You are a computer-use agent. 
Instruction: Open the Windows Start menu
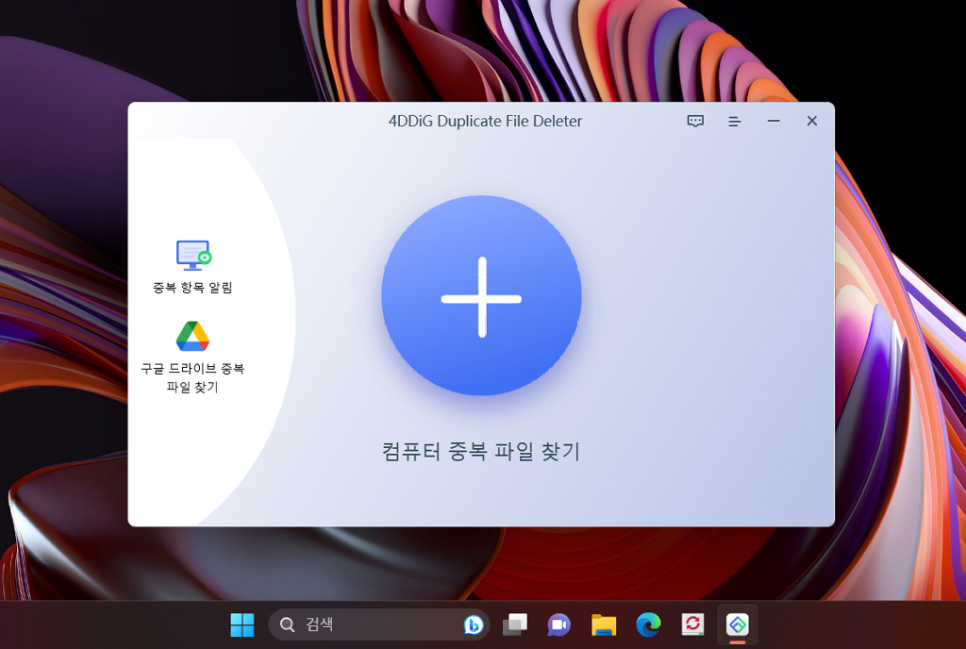pos(242,624)
